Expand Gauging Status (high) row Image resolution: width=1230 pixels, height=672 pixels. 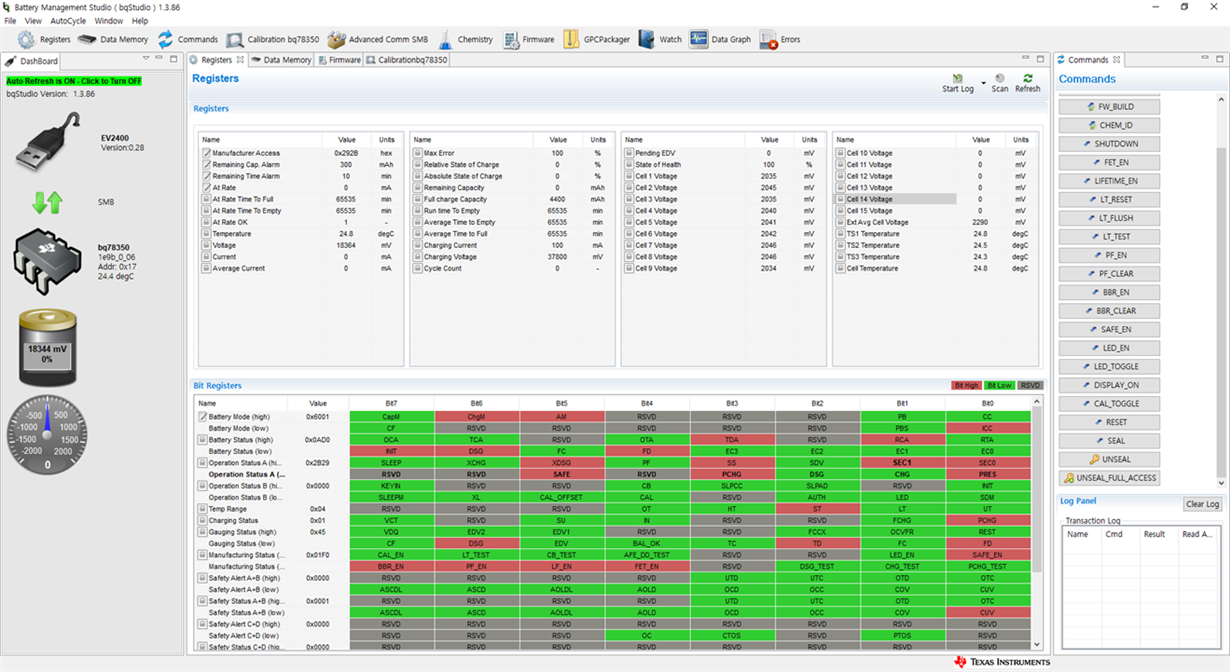pyautogui.click(x=203, y=532)
